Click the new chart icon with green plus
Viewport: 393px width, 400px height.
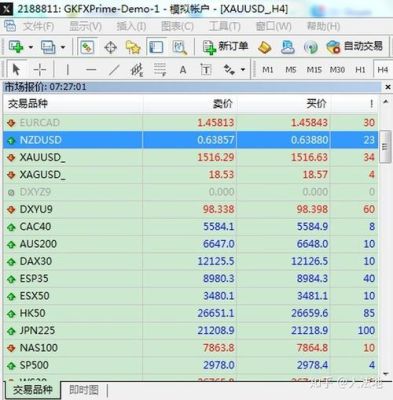pyautogui.click(x=16, y=47)
